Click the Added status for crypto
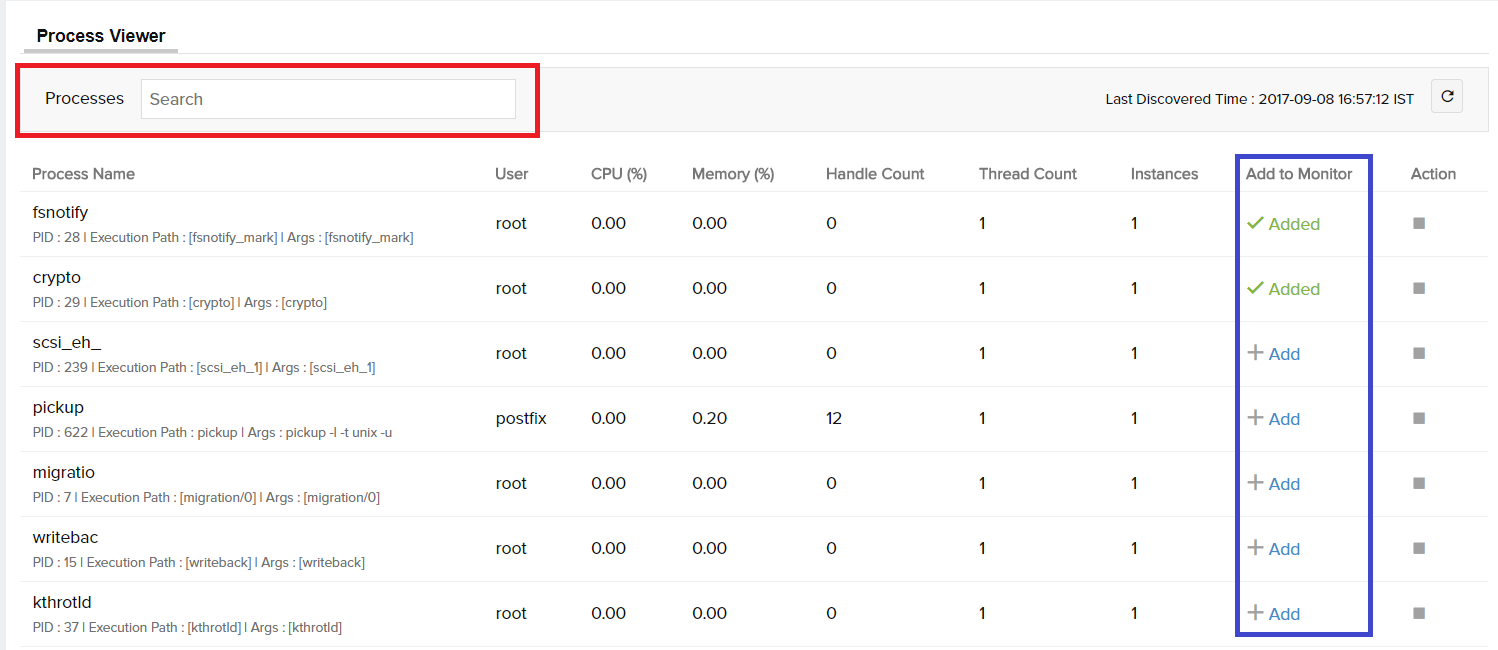 pyautogui.click(x=1284, y=289)
